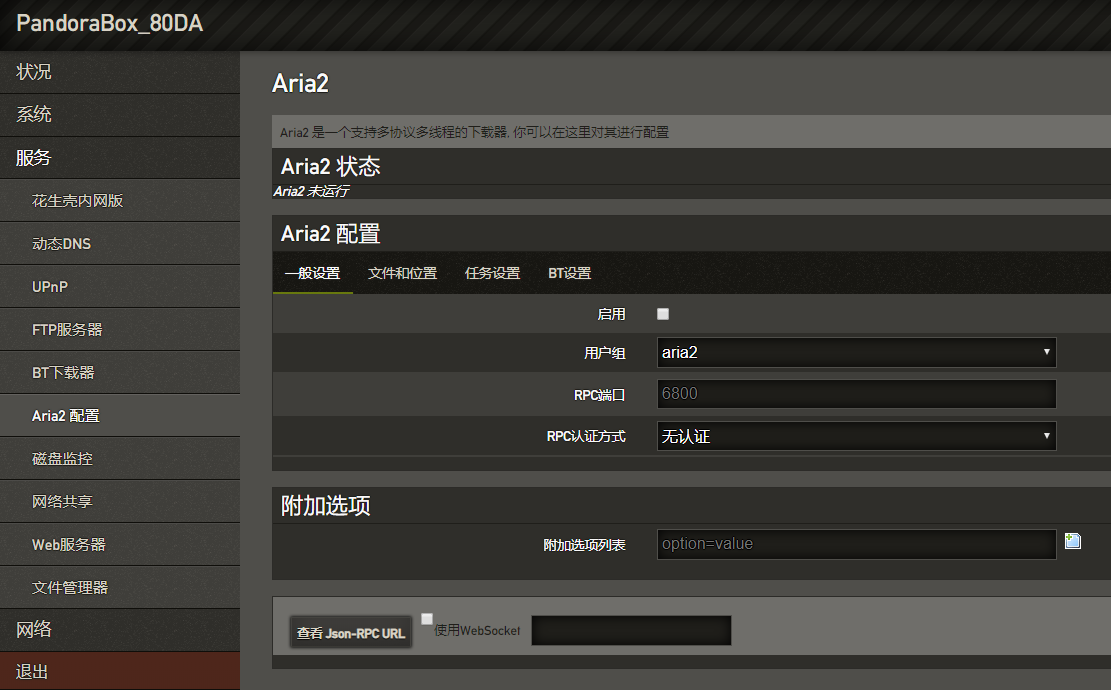
Task: Switch to the 文件和位置 tab
Action: [x=402, y=273]
